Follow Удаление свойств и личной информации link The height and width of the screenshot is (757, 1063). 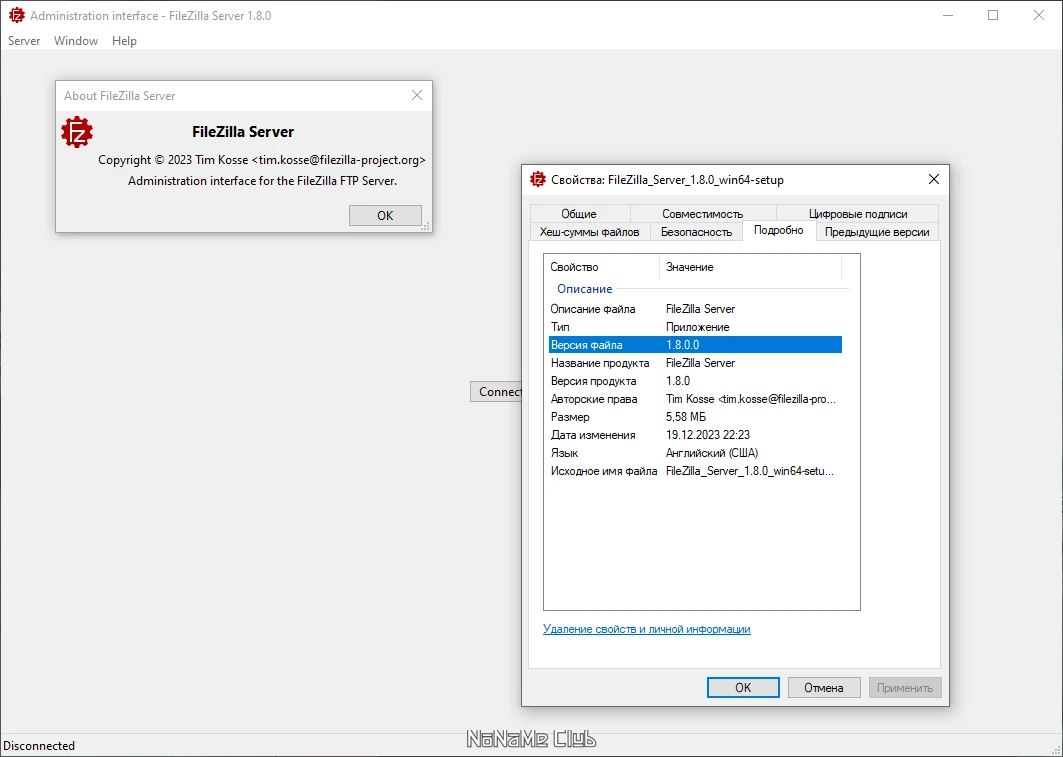click(647, 629)
